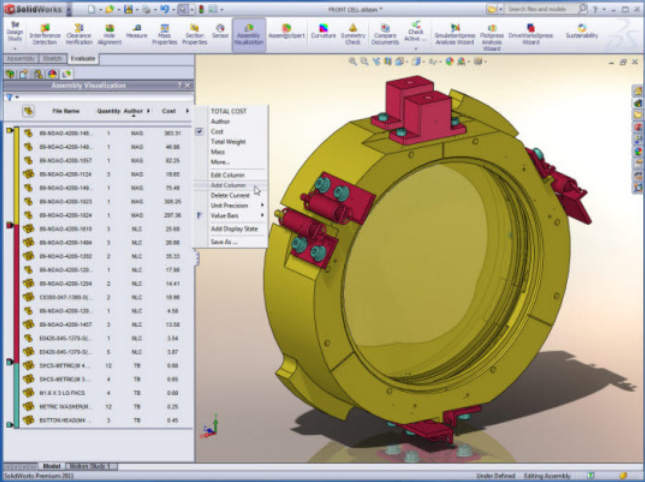The width and height of the screenshot is (645, 482).
Task: Open the filter dropdown arrow
Action: click(17, 97)
